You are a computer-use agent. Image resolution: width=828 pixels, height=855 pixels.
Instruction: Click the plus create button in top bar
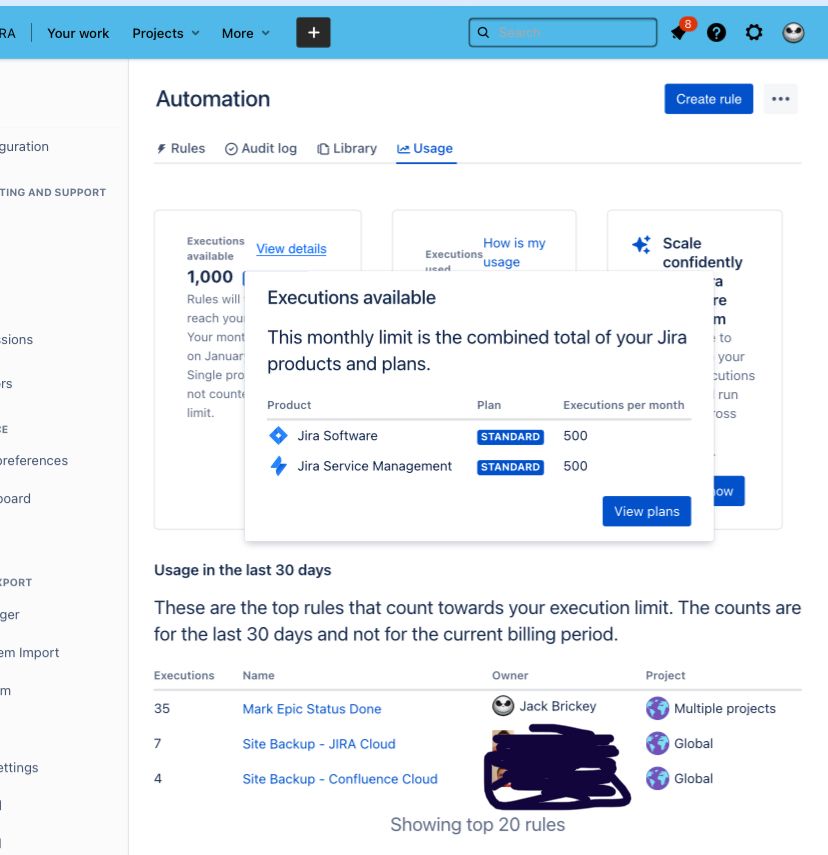tap(313, 33)
